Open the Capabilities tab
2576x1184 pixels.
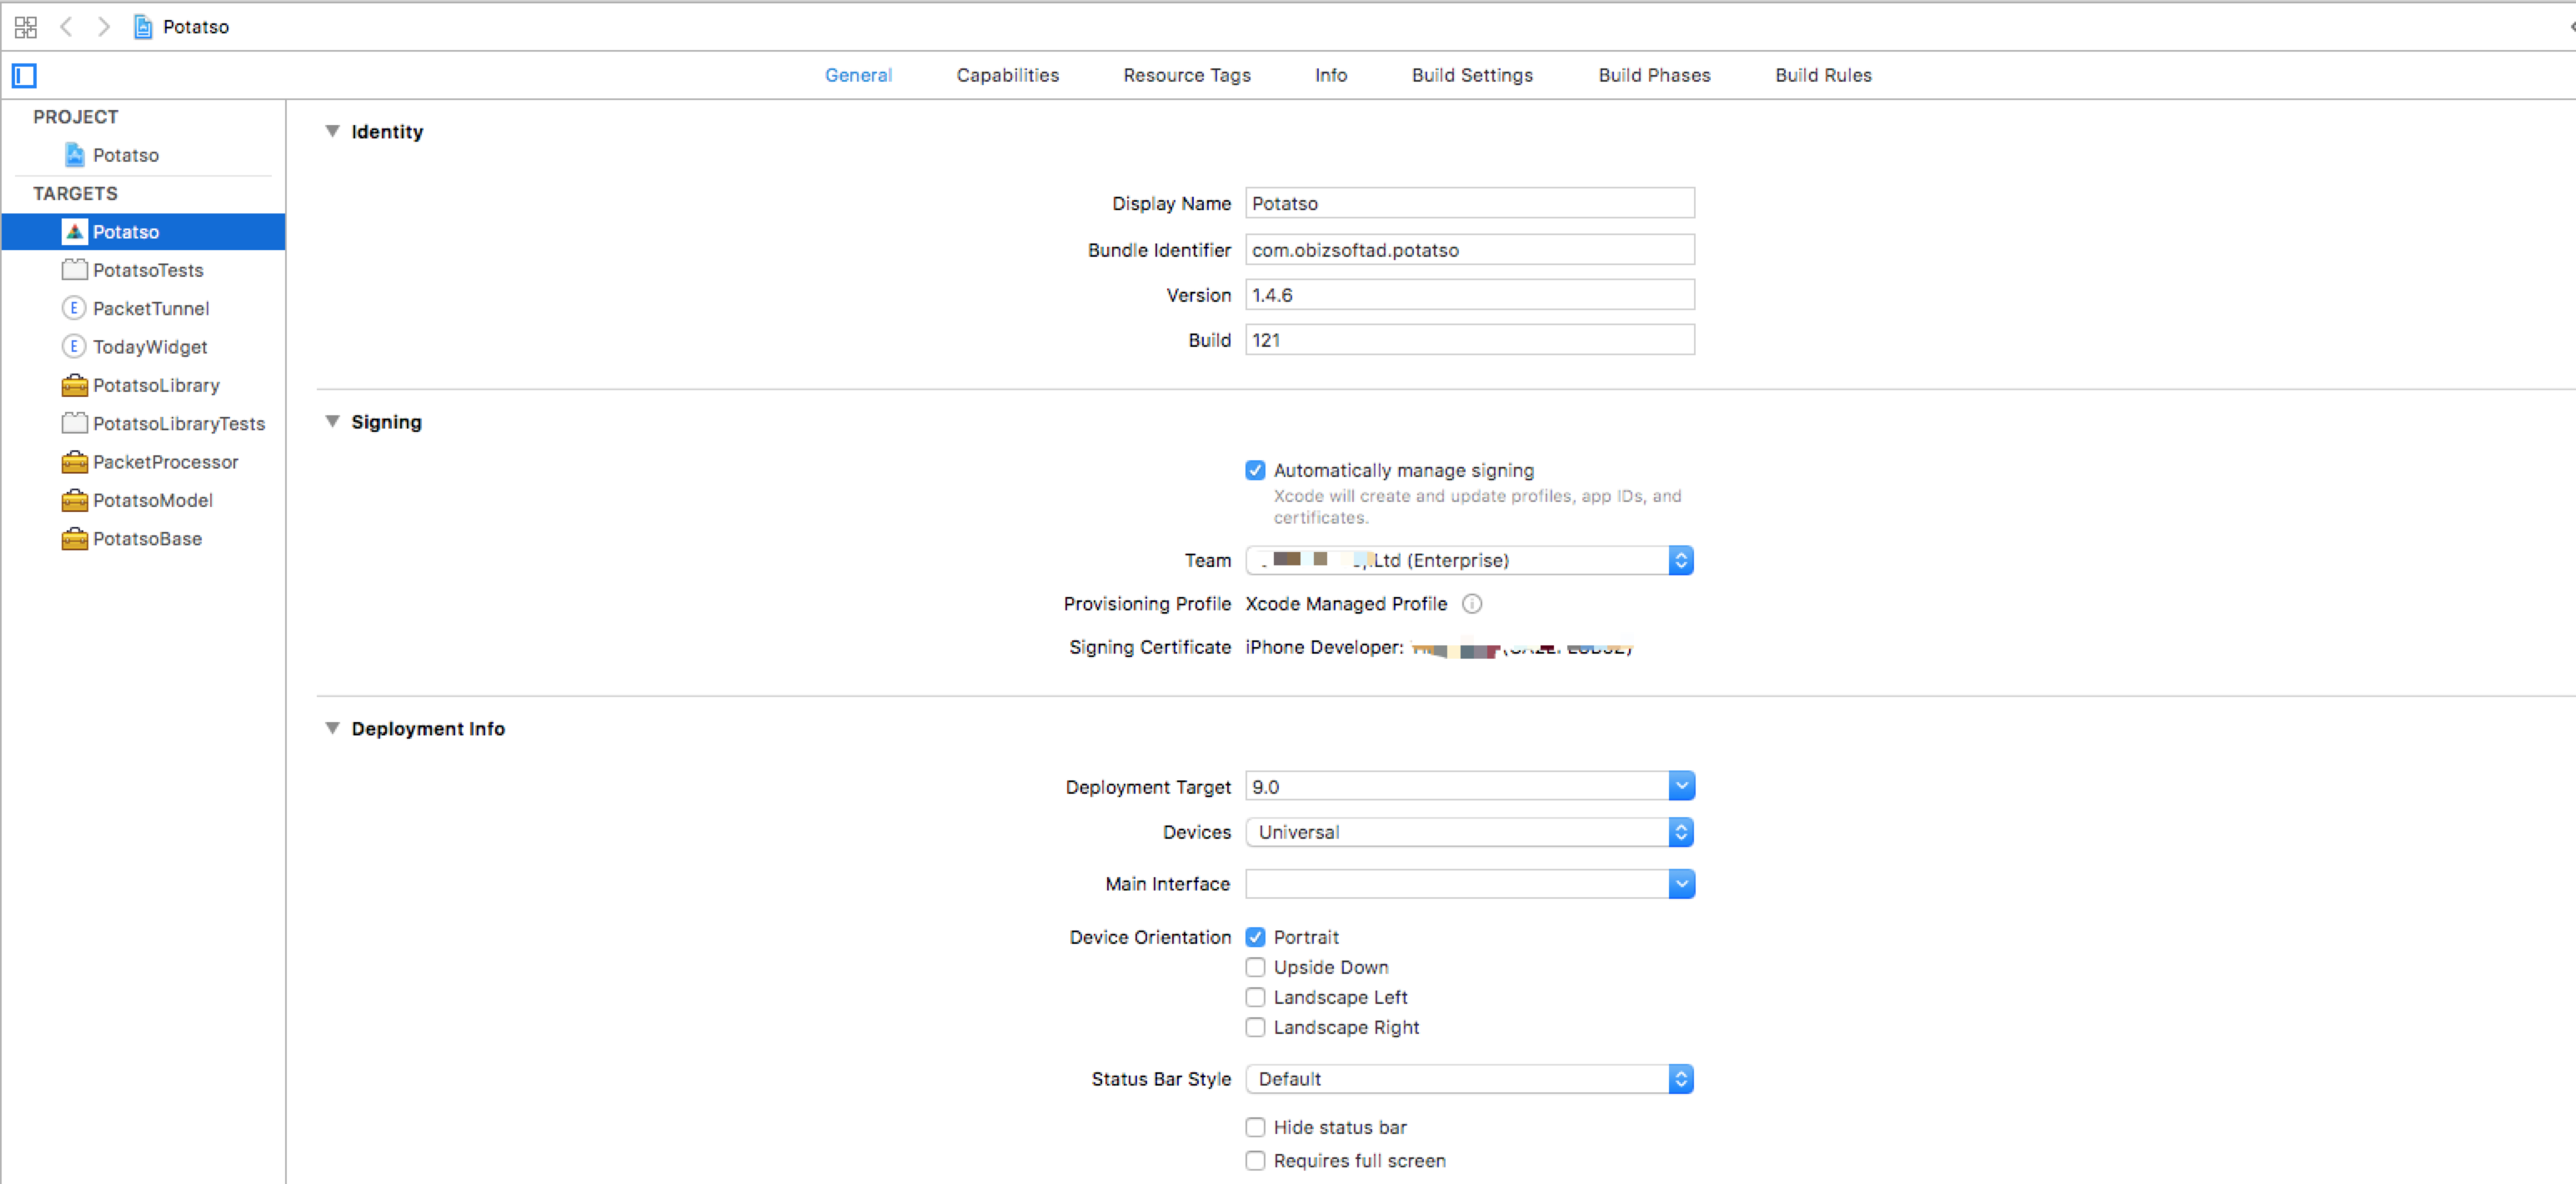click(1007, 76)
